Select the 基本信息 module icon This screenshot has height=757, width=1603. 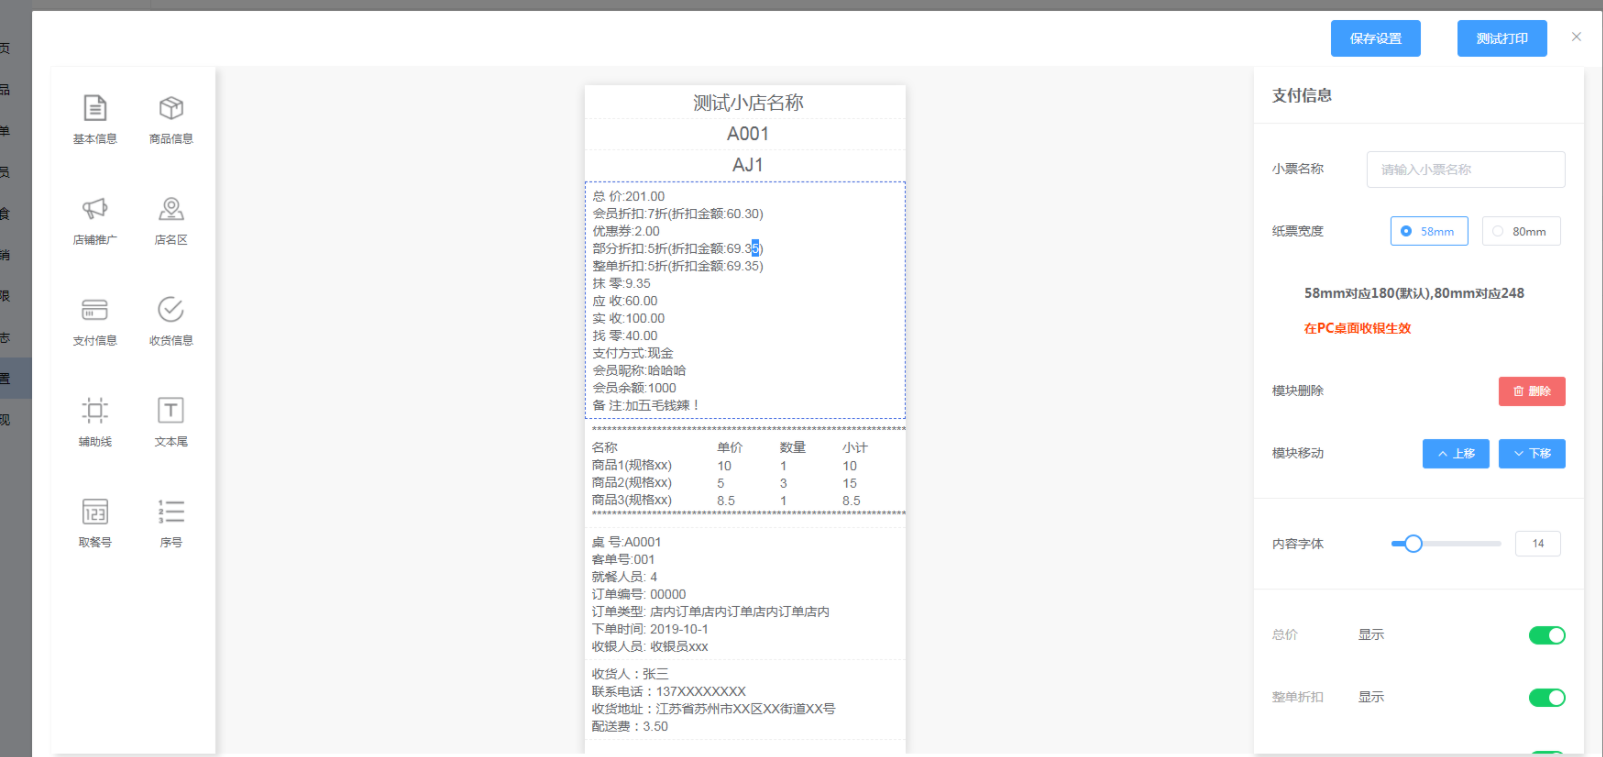(95, 108)
